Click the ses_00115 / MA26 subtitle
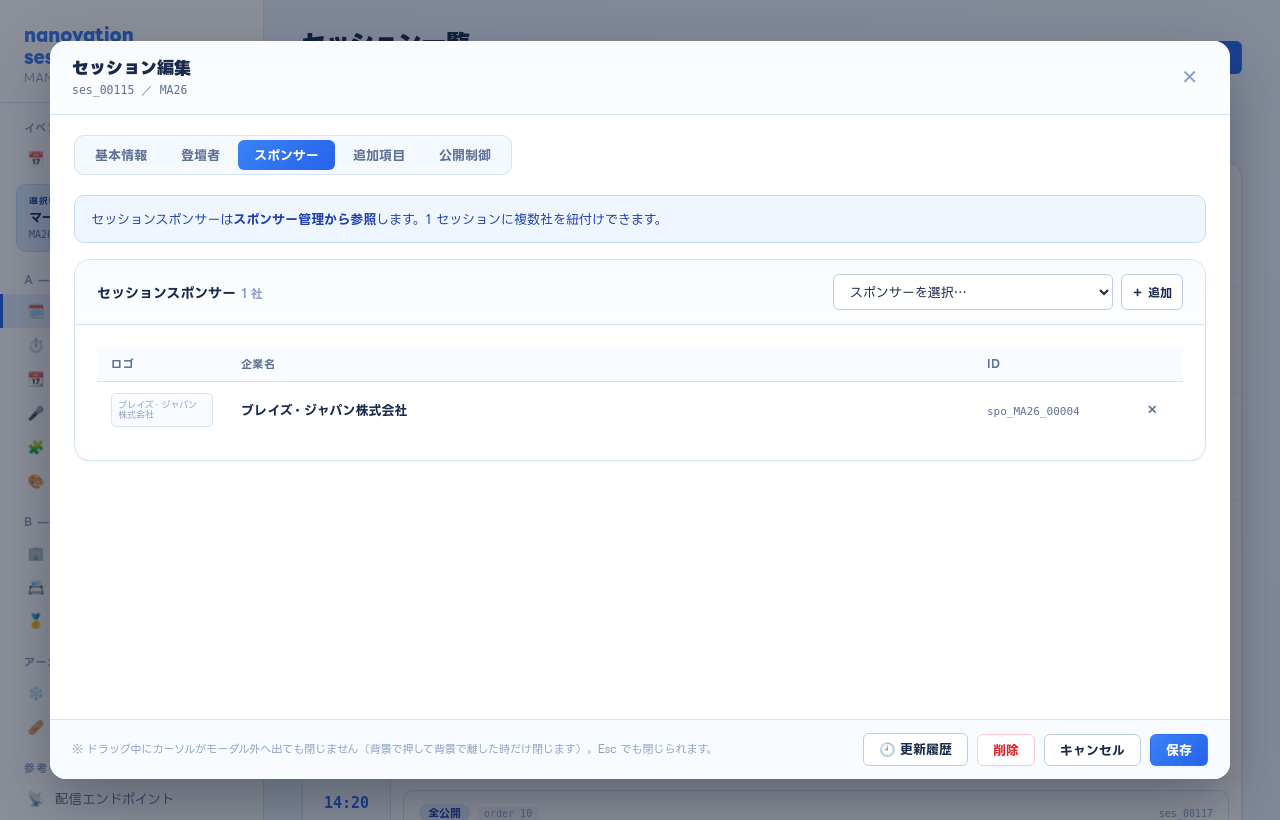Screen dimensions: 1280x820 (x=129, y=90)
